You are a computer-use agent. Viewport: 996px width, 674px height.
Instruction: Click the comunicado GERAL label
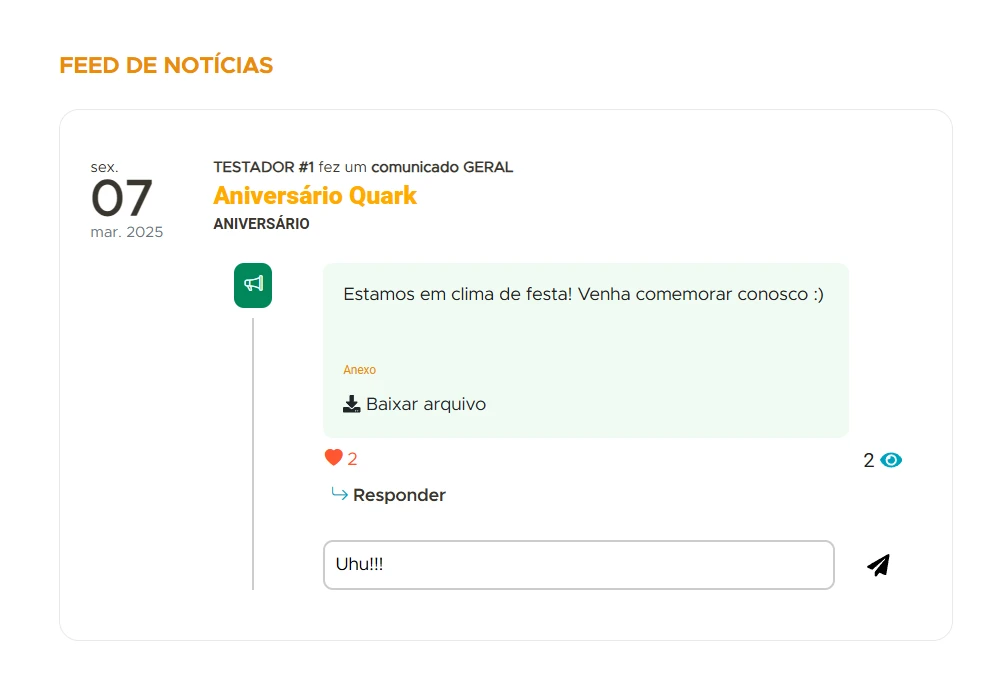442,167
